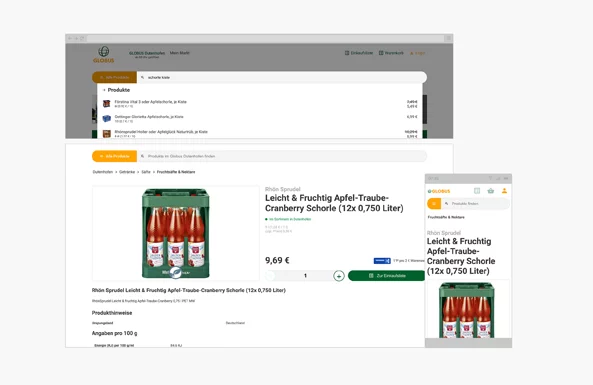Enlarge the main Schorle crate product image

coord(176,233)
